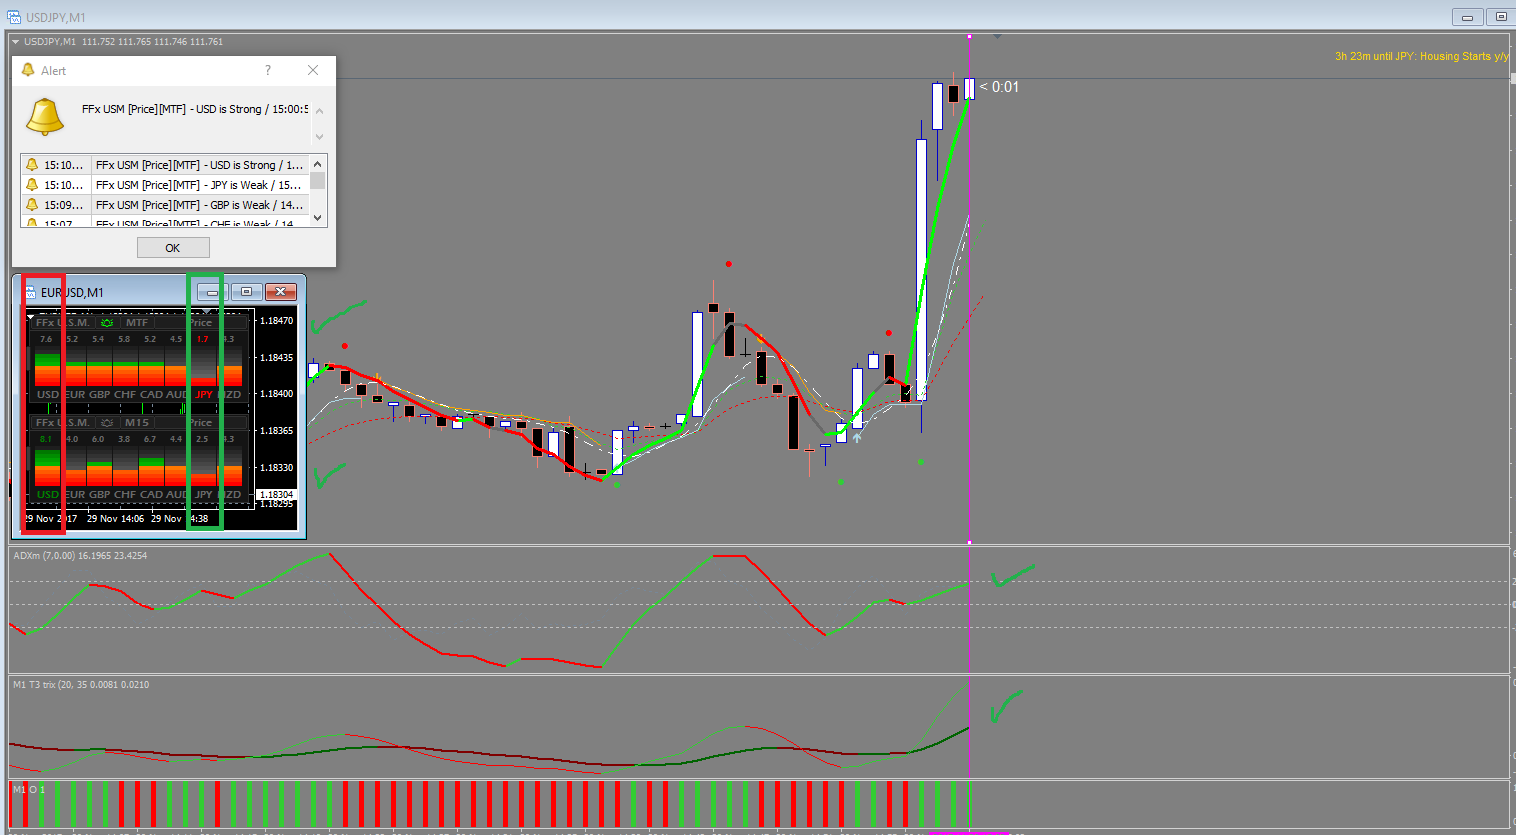This screenshot has height=835, width=1516.
Task: Select the 'GBP is Weak' alert row
Action: [x=165, y=205]
